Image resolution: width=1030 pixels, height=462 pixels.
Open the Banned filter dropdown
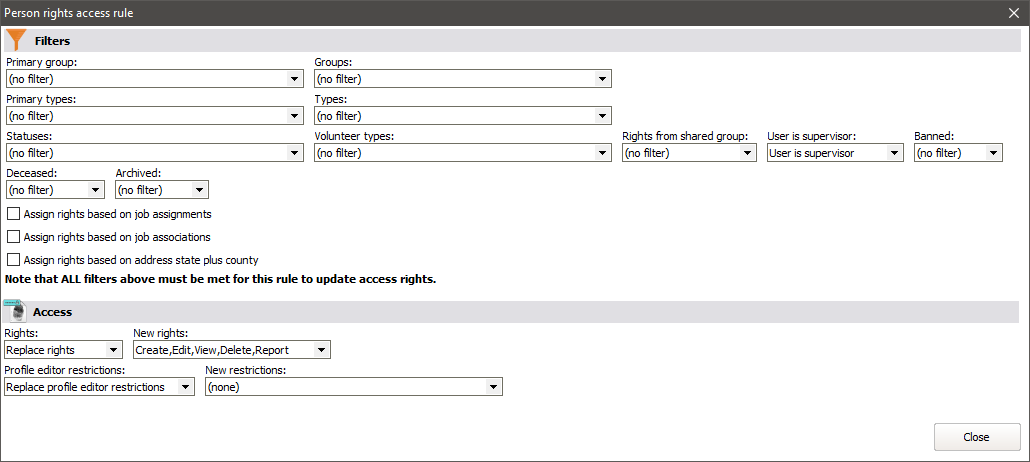point(958,153)
